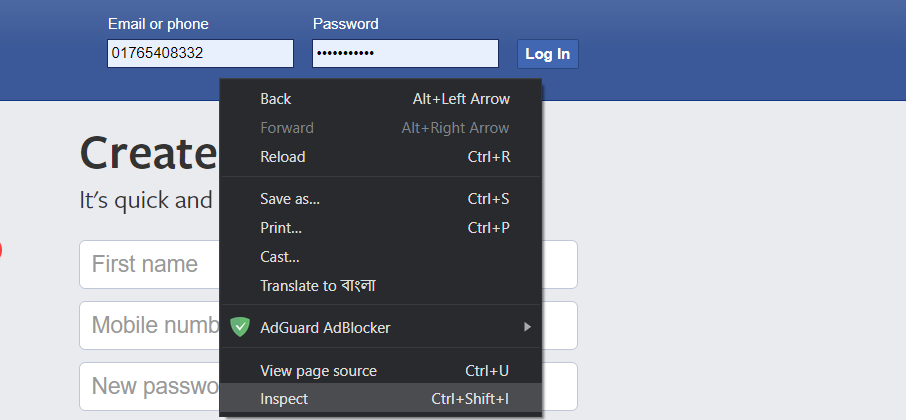Open the AdGuard AdBlocker menu entry
Screen dimensions: 906x420
pos(325,327)
